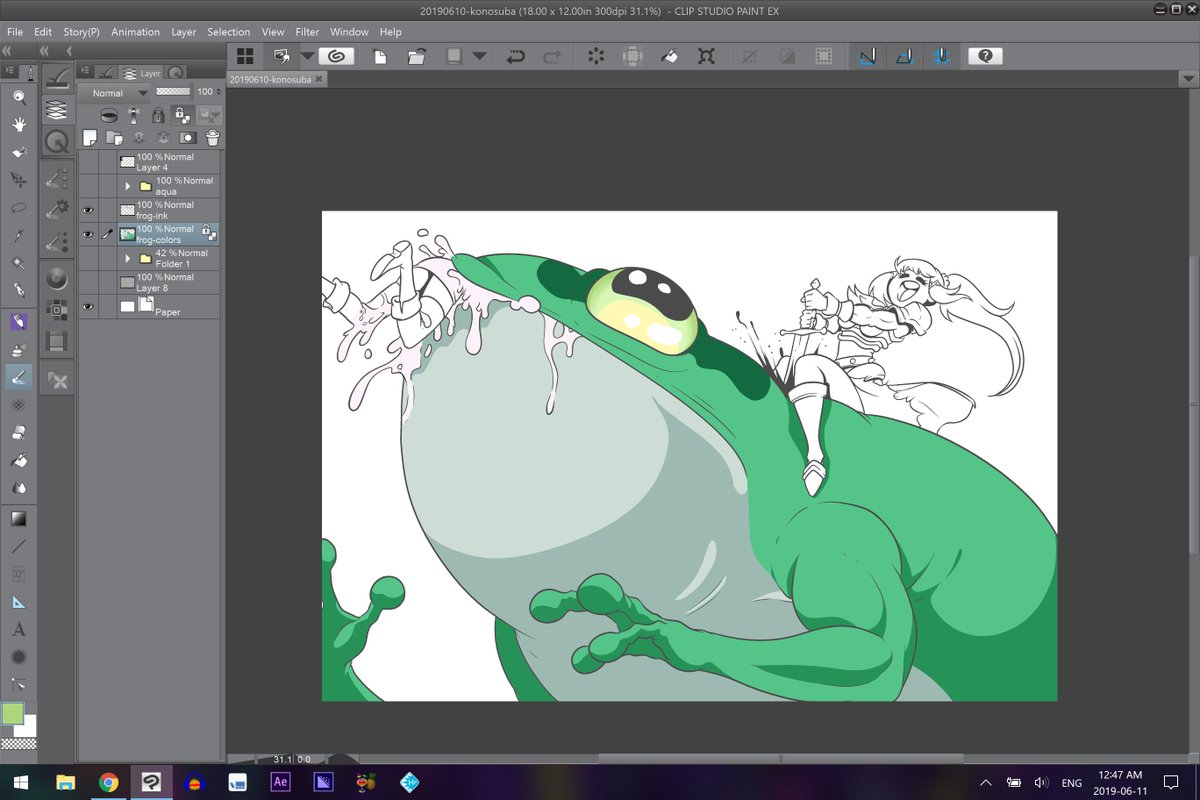The width and height of the screenshot is (1200, 800).
Task: Open the Layer menu
Action: click(x=184, y=32)
